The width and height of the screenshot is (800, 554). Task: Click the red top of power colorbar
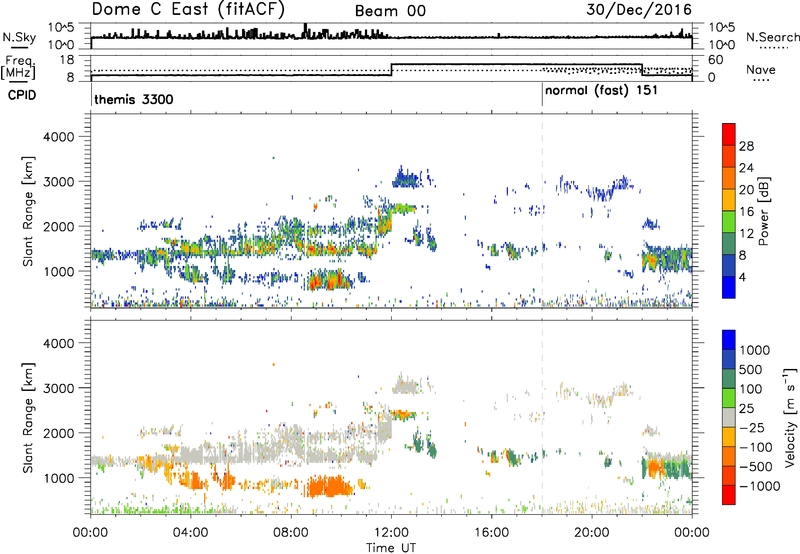[x=729, y=134]
